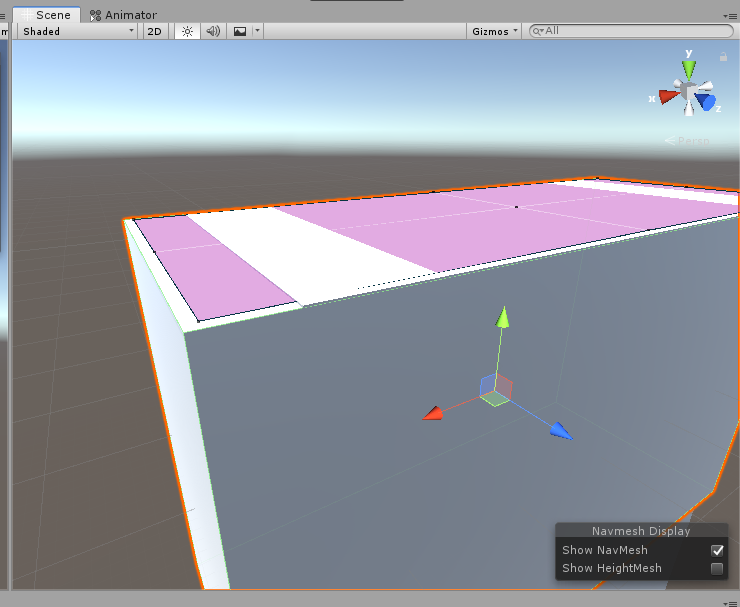Toggle the scene view rotation lock icon

tap(723, 57)
